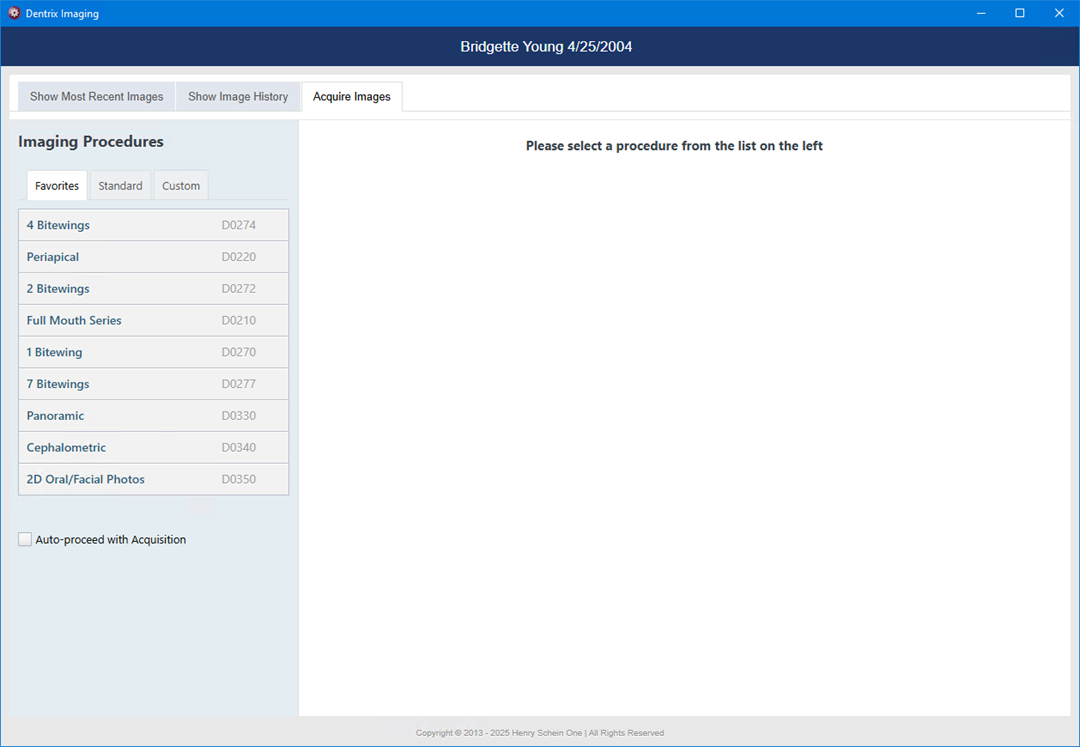Viewport: 1080px width, 747px height.
Task: Select the Acquire Images tab
Action: (352, 96)
